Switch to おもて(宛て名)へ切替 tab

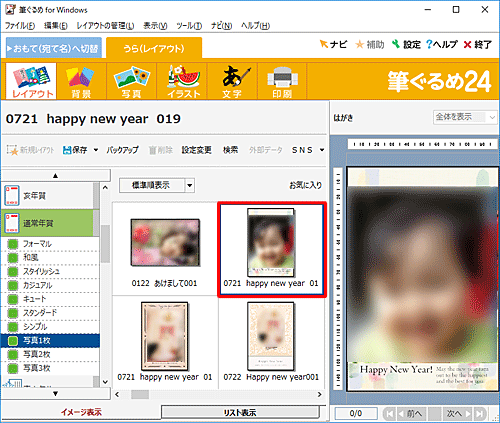coord(54,48)
